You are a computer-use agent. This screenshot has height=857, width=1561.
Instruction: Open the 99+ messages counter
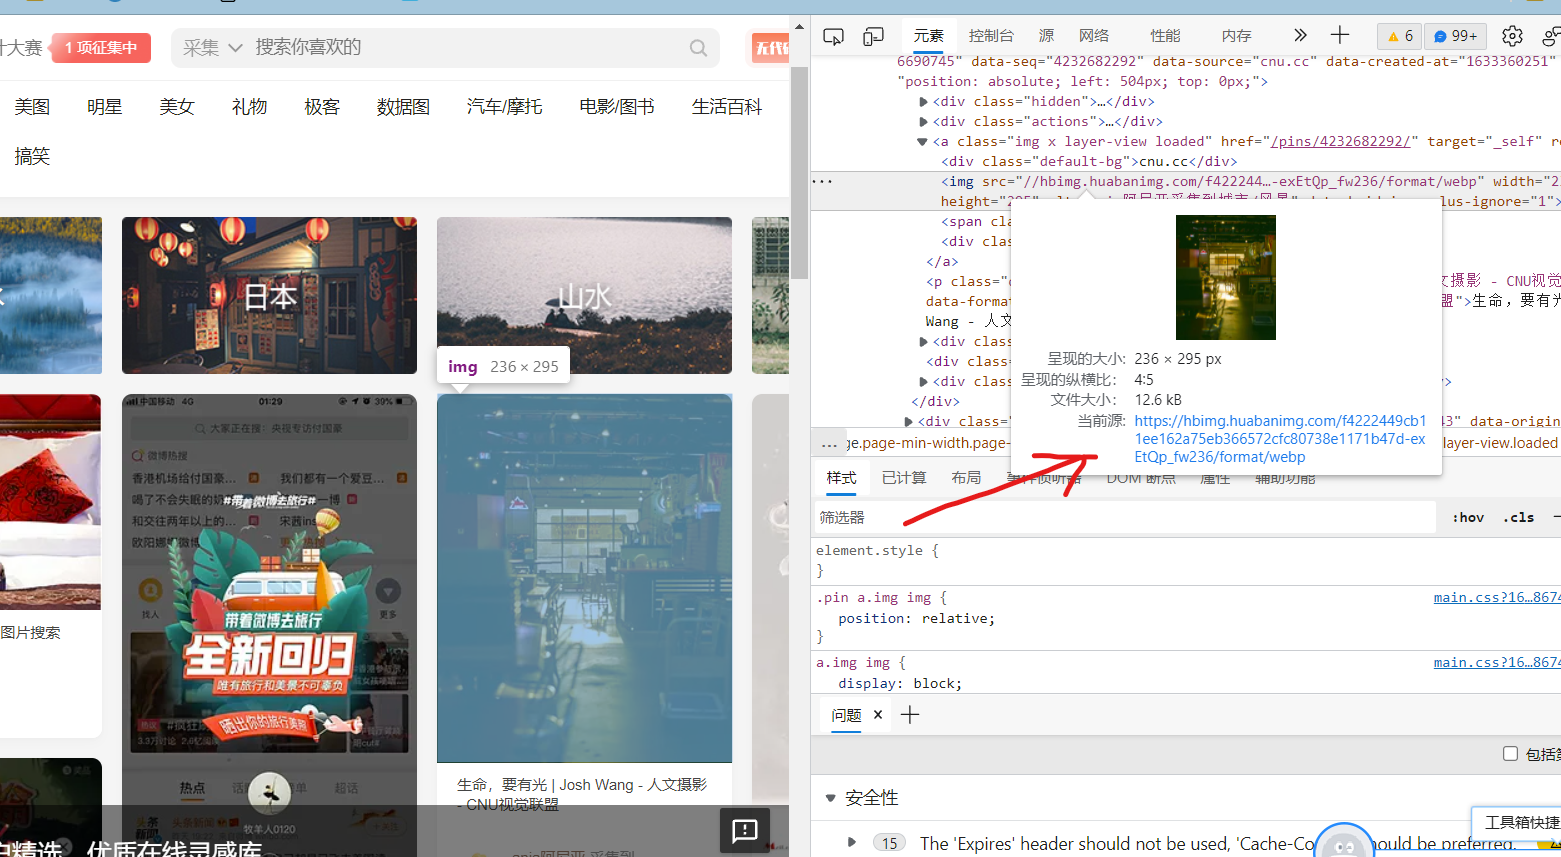pyautogui.click(x=1455, y=36)
